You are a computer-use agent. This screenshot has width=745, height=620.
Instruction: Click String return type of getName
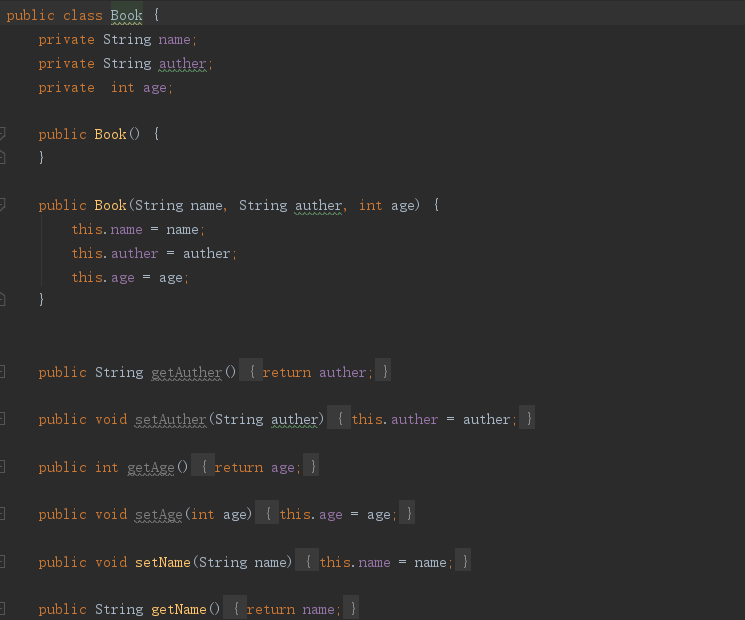click(119, 610)
